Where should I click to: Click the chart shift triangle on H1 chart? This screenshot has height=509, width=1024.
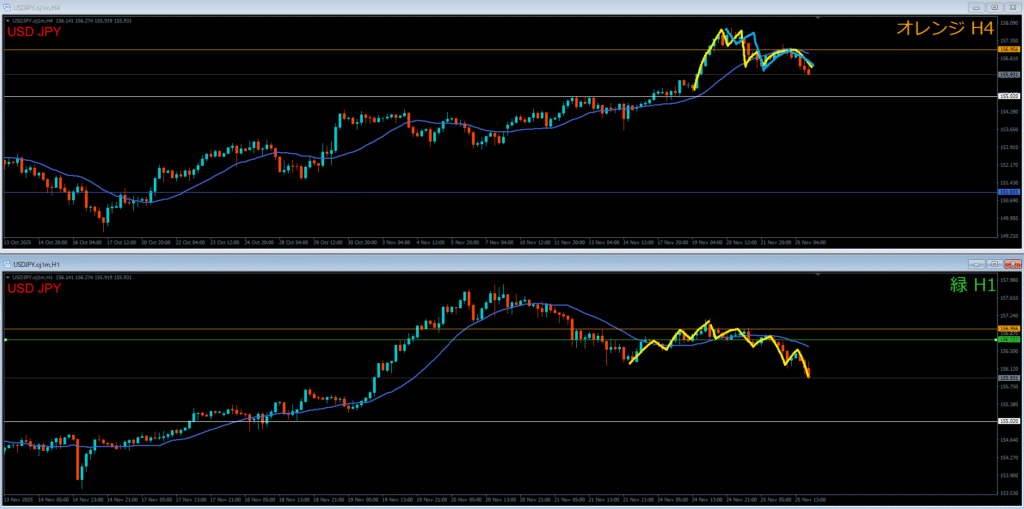coord(819,275)
